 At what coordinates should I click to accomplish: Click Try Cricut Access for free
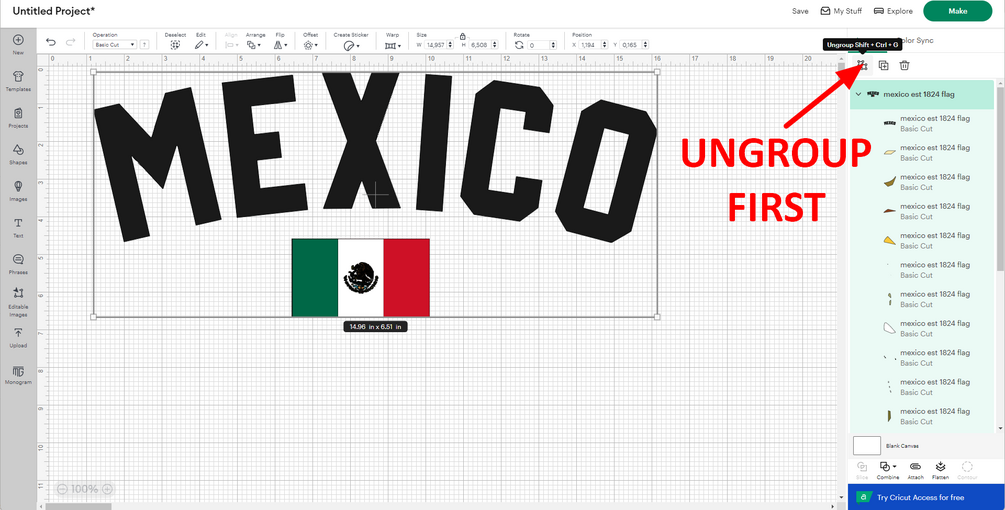tap(926, 497)
